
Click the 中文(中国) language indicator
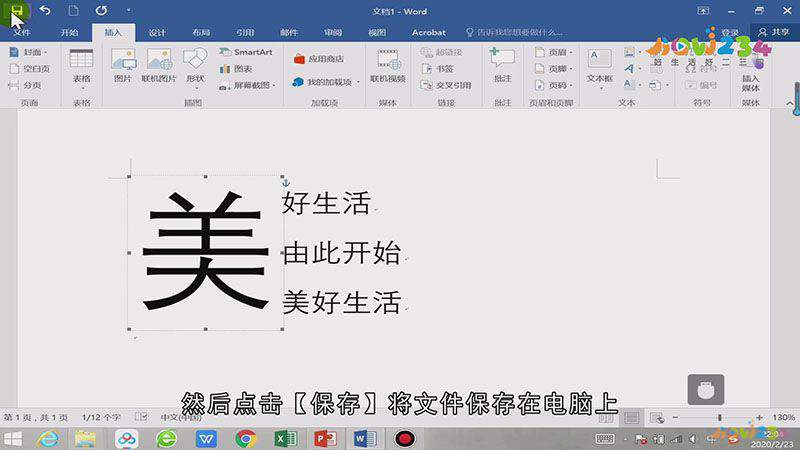(181, 417)
